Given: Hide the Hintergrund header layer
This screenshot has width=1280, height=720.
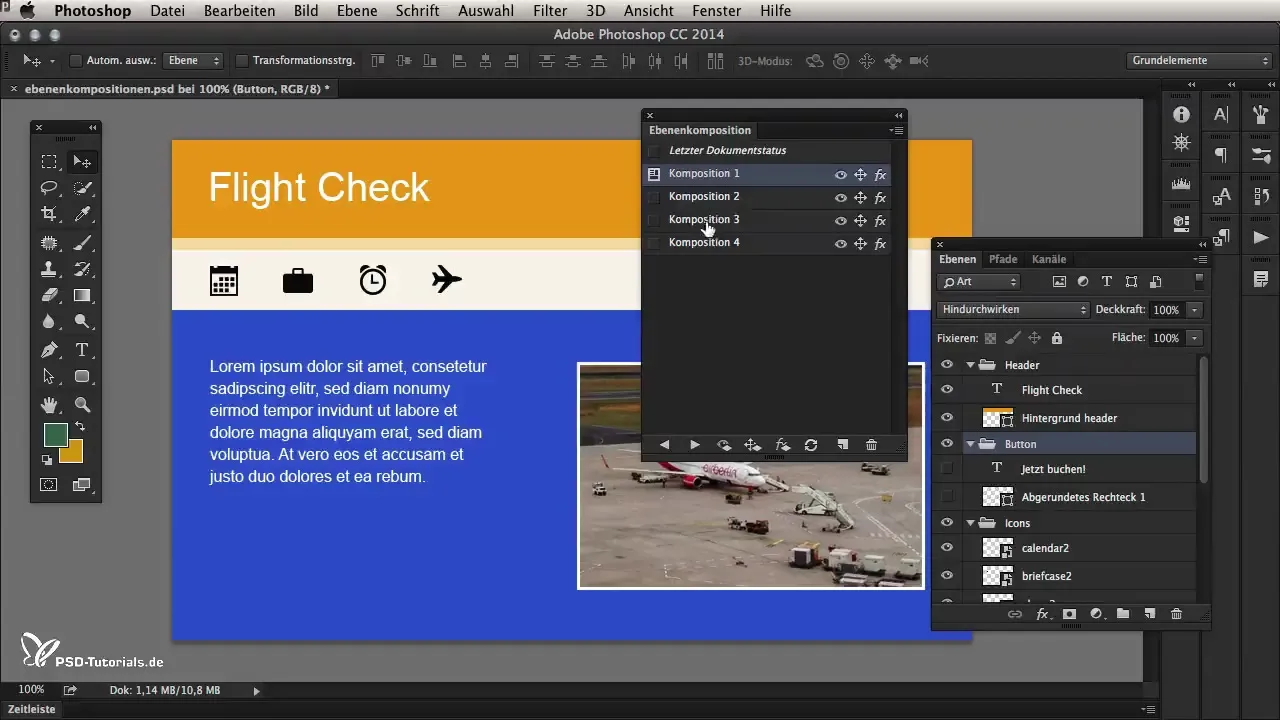Looking at the screenshot, I should (947, 417).
